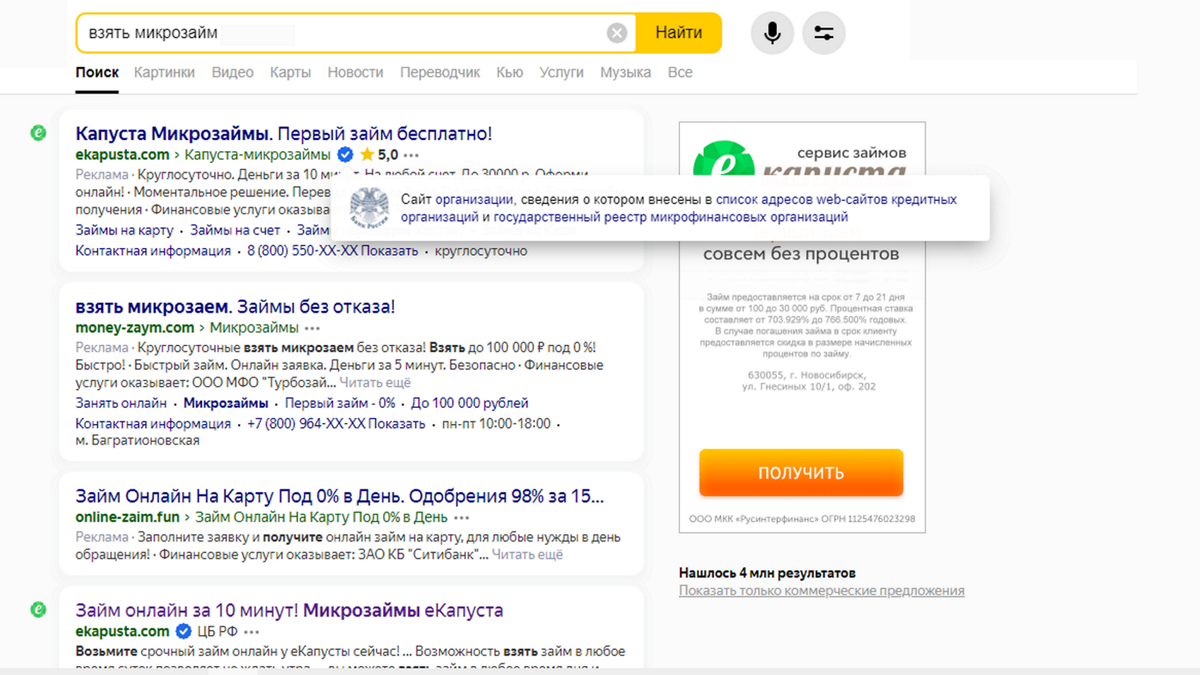Viewport: 1200px width, 675px height.
Task: Open the Займы на счет sitelink
Action: pyautogui.click(x=235, y=231)
